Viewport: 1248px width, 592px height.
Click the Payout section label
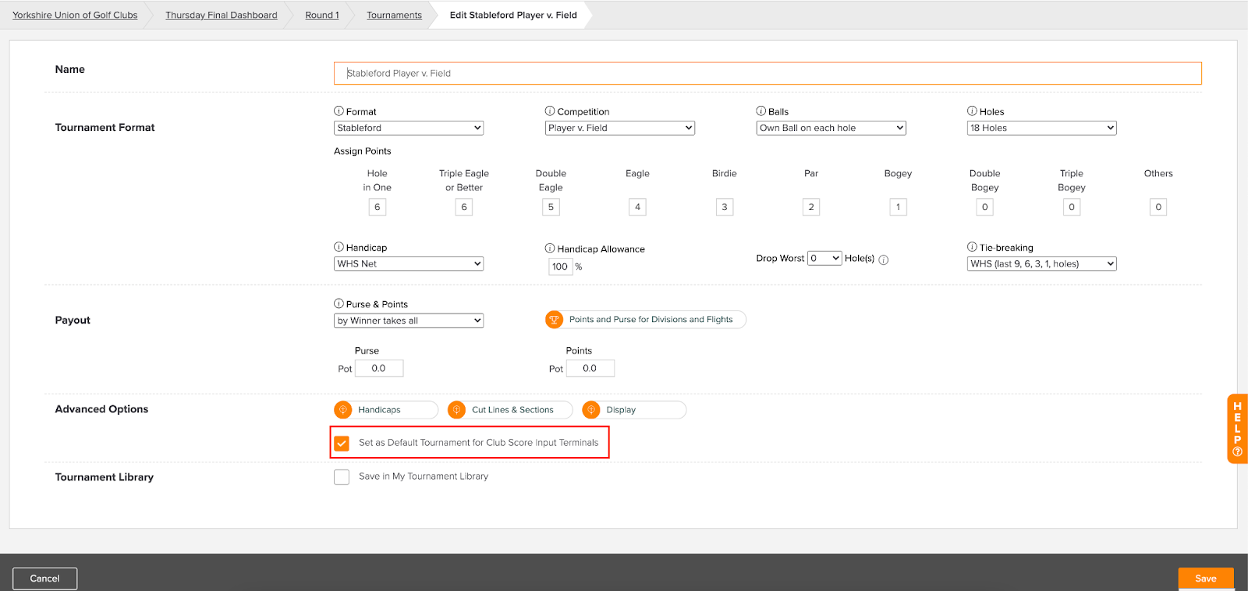pos(73,320)
